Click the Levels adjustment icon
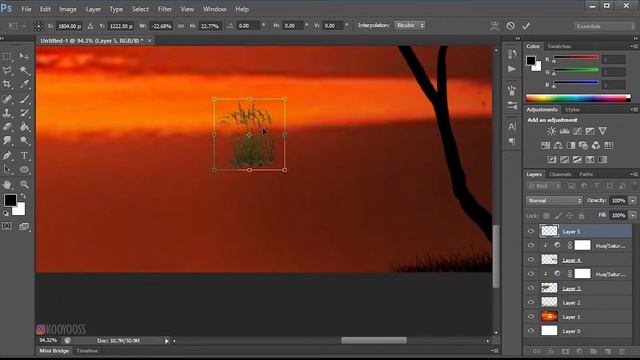 pos(564,131)
